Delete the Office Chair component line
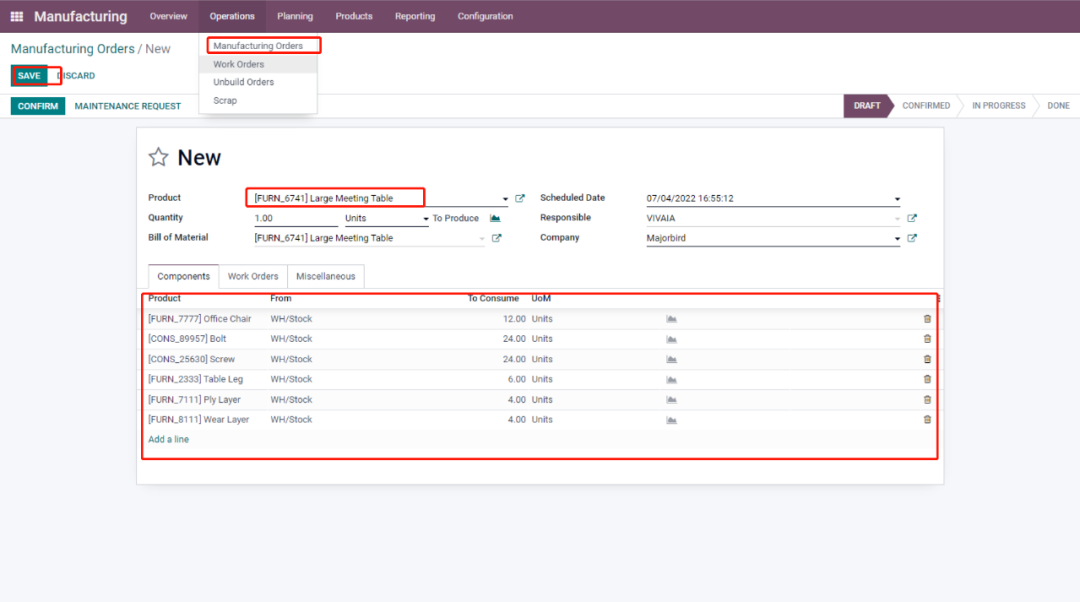This screenshot has height=602, width=1080. point(927,319)
